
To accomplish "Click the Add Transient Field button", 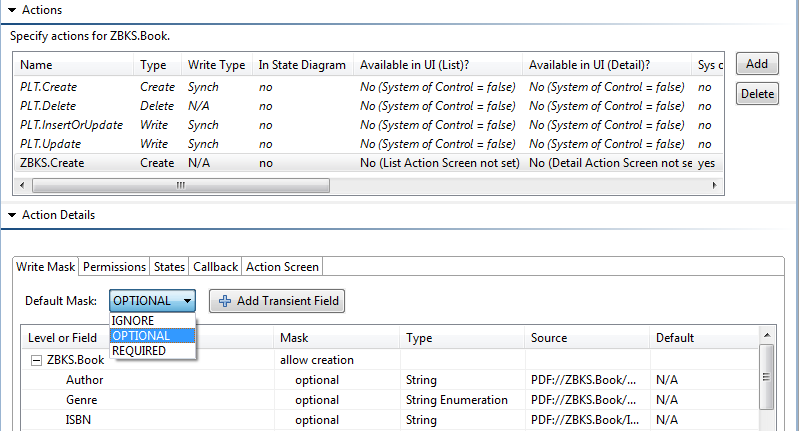I will pos(277,300).
